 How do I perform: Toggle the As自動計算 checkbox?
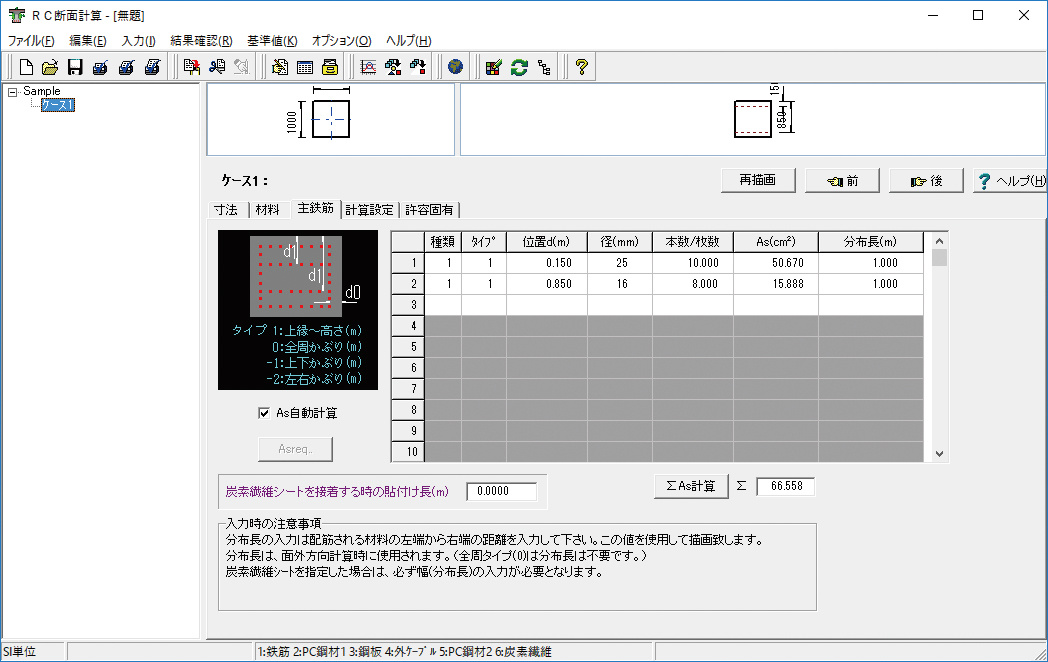[x=264, y=412]
